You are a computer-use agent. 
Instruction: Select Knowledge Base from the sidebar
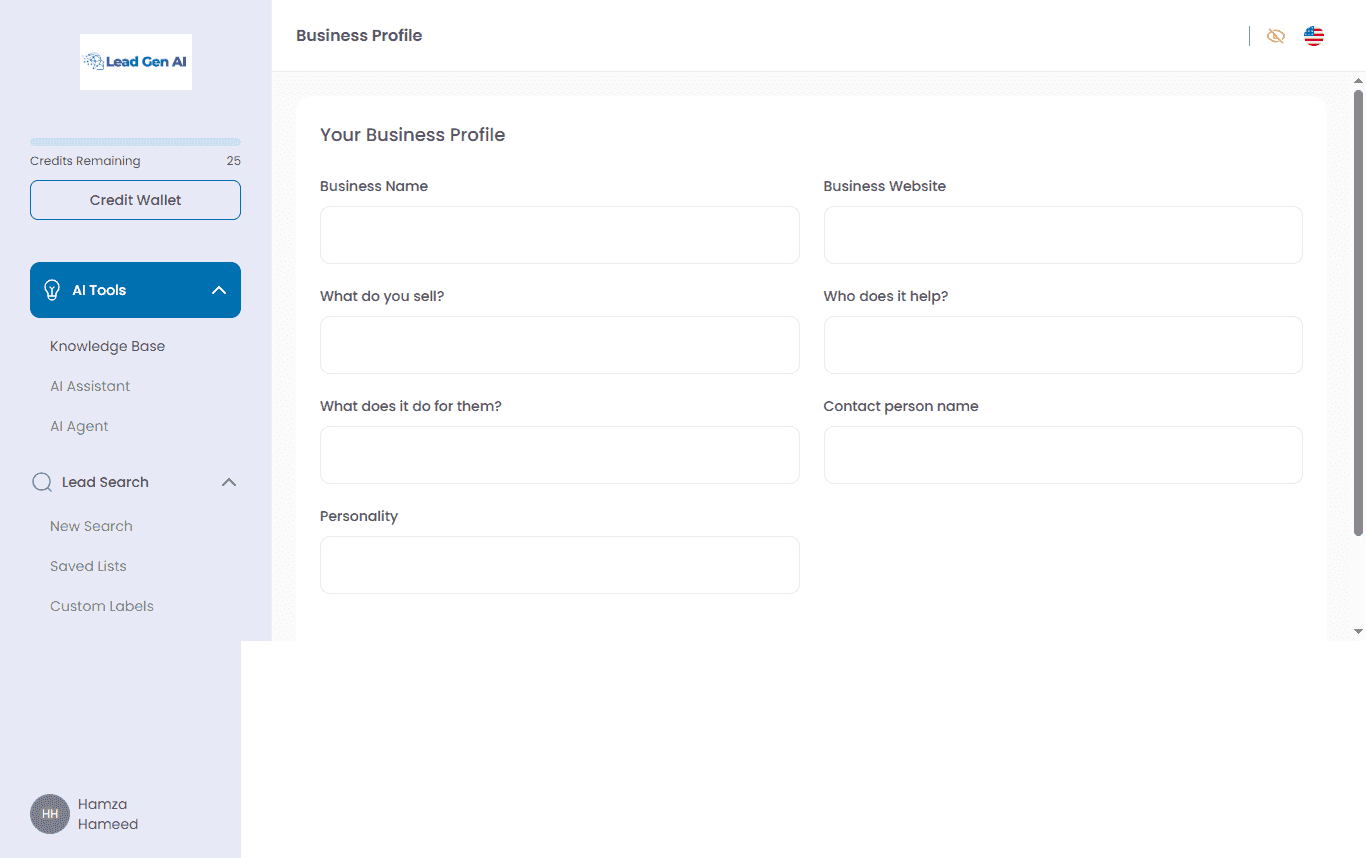(x=107, y=345)
